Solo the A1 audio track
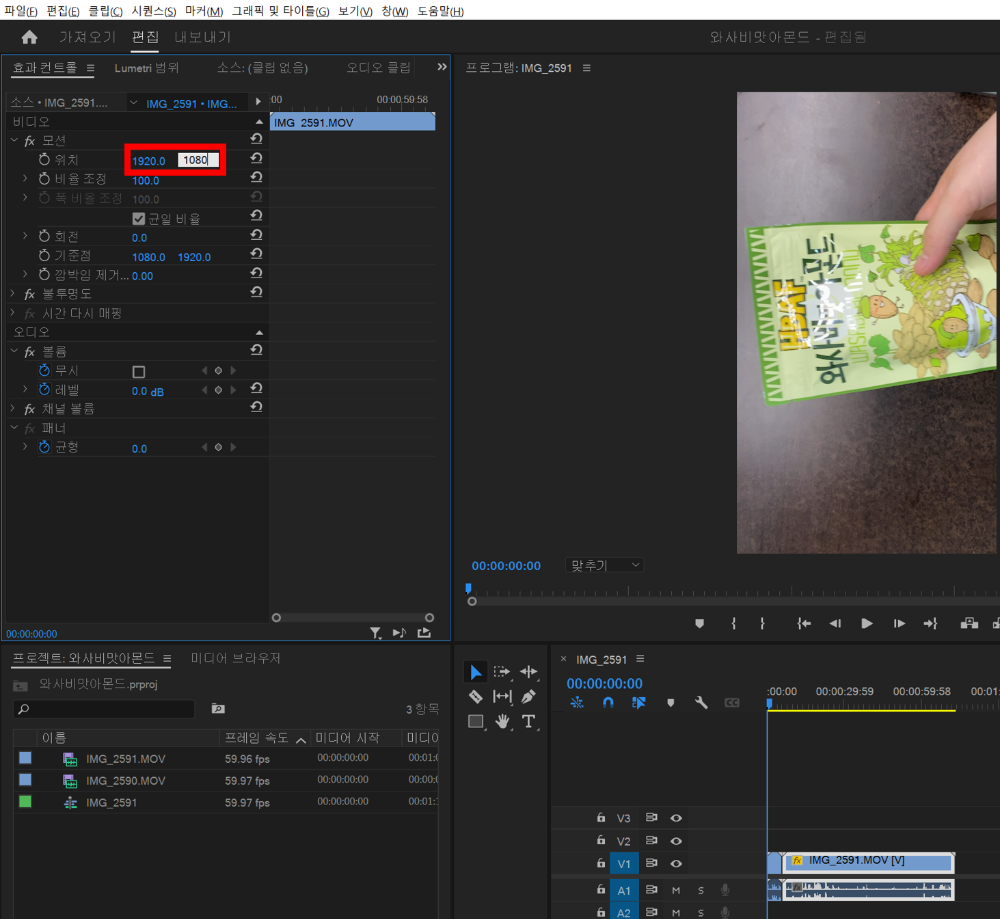The image size is (1000, 919). point(701,890)
